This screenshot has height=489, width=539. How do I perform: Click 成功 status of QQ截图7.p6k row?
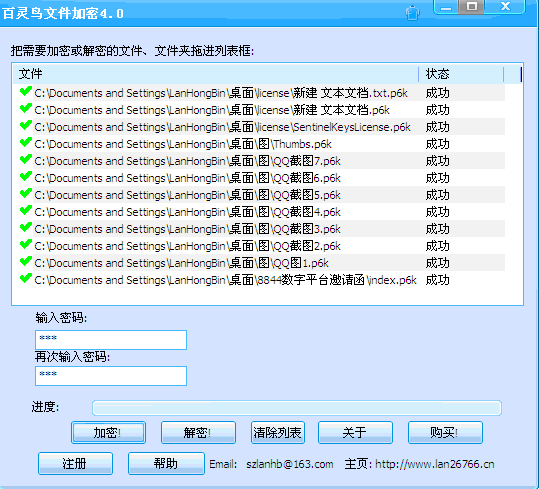[x=438, y=161]
